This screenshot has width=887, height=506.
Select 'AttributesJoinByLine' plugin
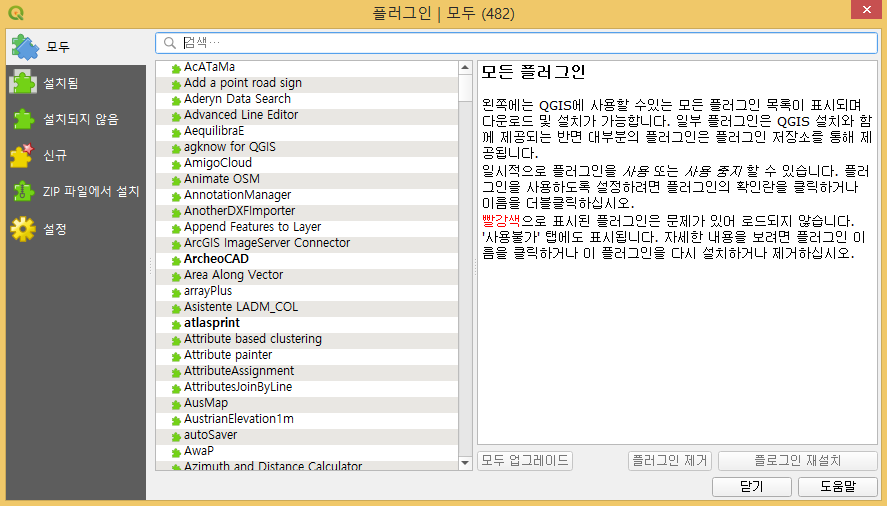click(307, 388)
